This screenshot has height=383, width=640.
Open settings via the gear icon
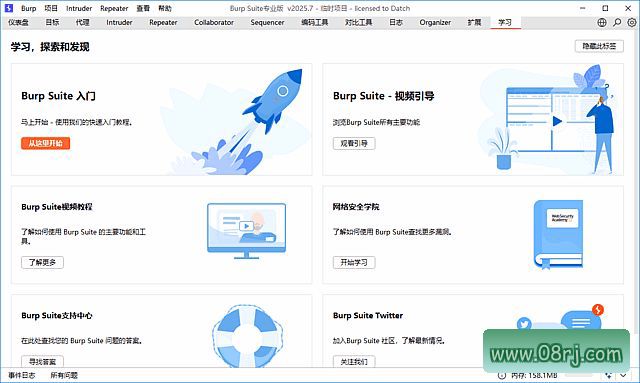[x=632, y=22]
